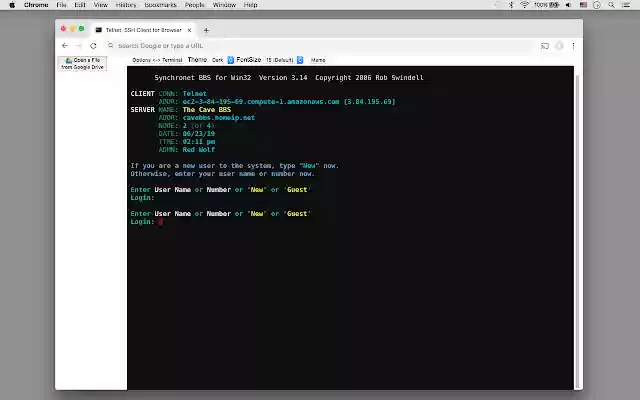This screenshot has width=640, height=400.
Task: Click Open a File from Google Drive button
Action: point(82,63)
